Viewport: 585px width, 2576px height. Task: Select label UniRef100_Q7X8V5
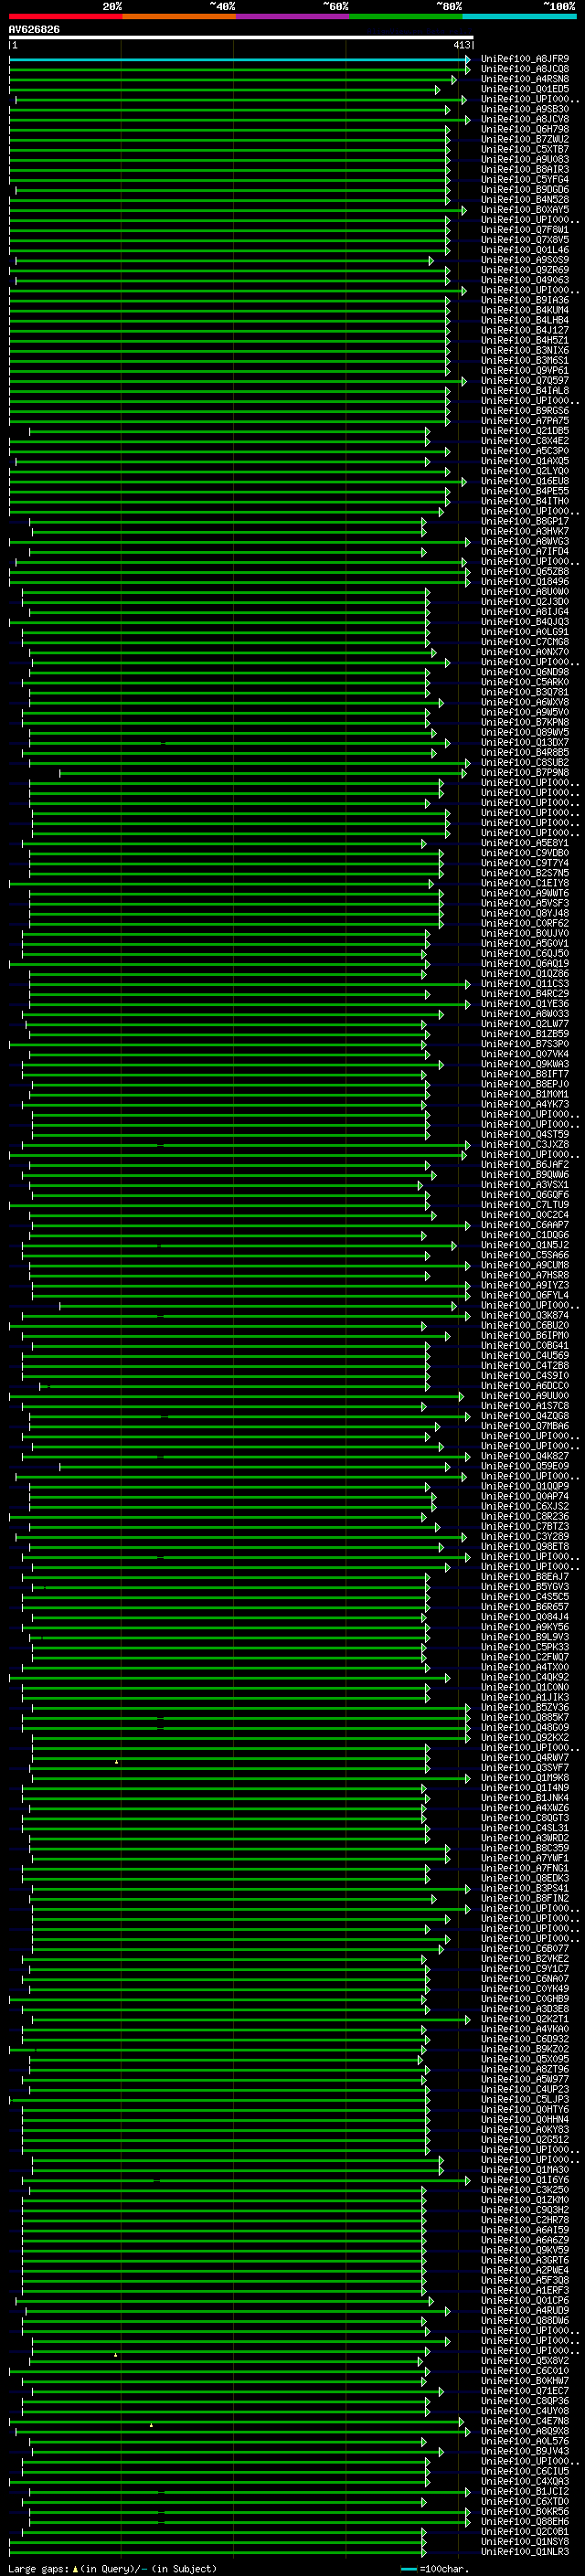(x=525, y=240)
